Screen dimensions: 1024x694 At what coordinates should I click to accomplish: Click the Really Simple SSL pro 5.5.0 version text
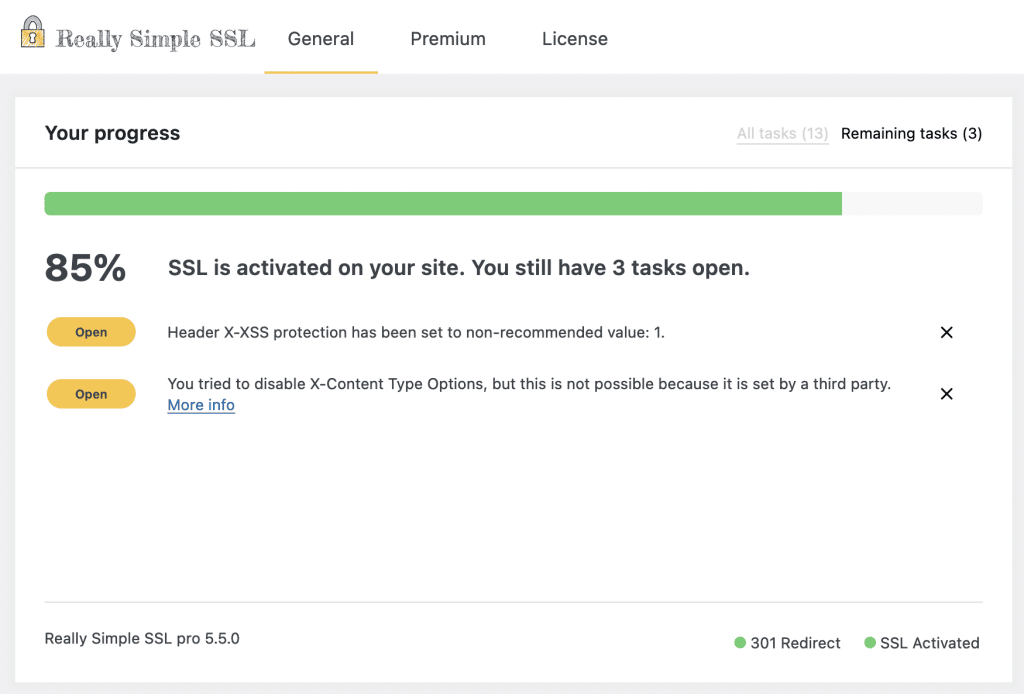142,639
